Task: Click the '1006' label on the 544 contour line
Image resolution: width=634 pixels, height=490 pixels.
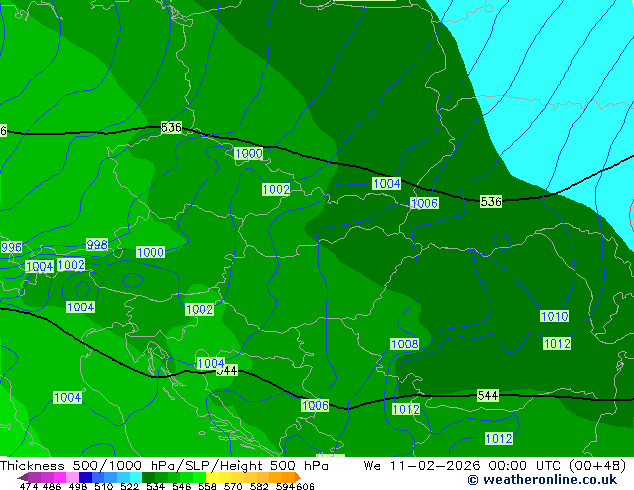Action: (x=315, y=406)
